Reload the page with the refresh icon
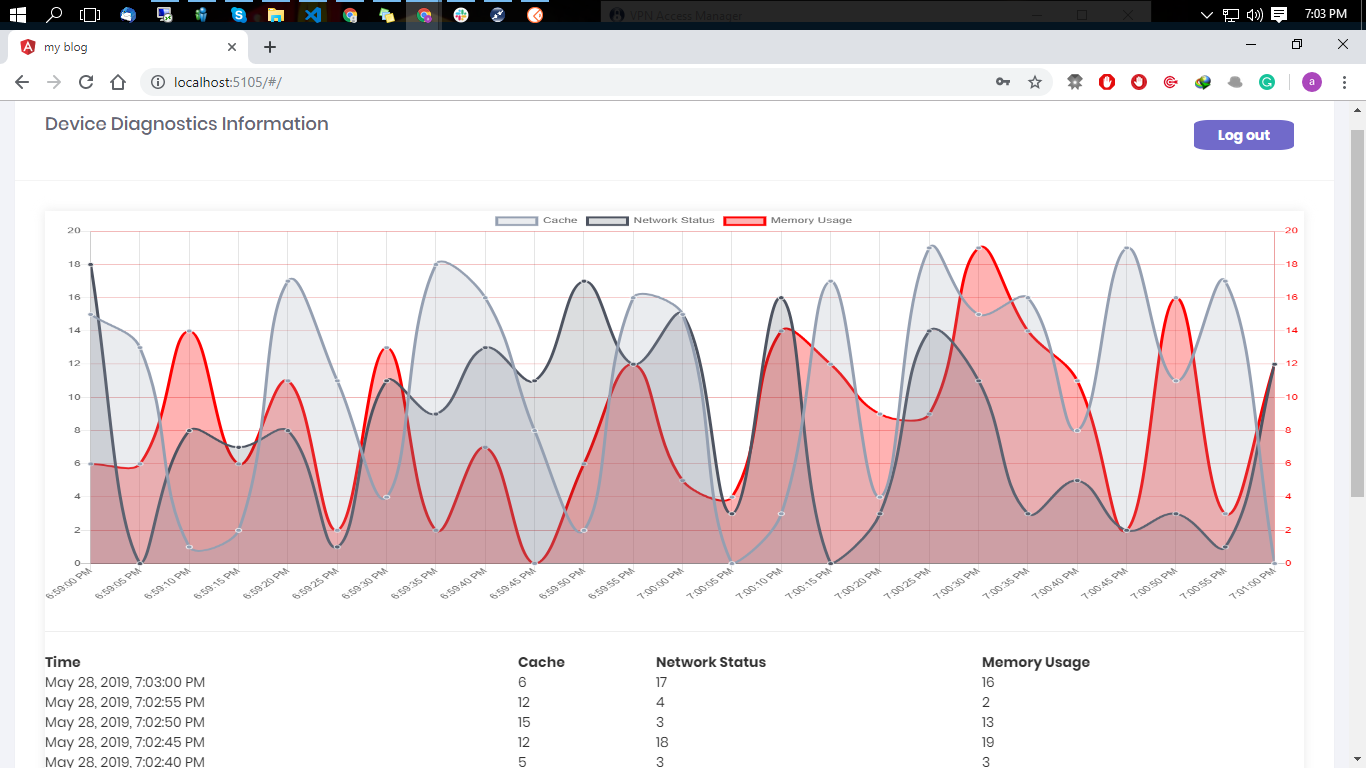 tap(86, 82)
